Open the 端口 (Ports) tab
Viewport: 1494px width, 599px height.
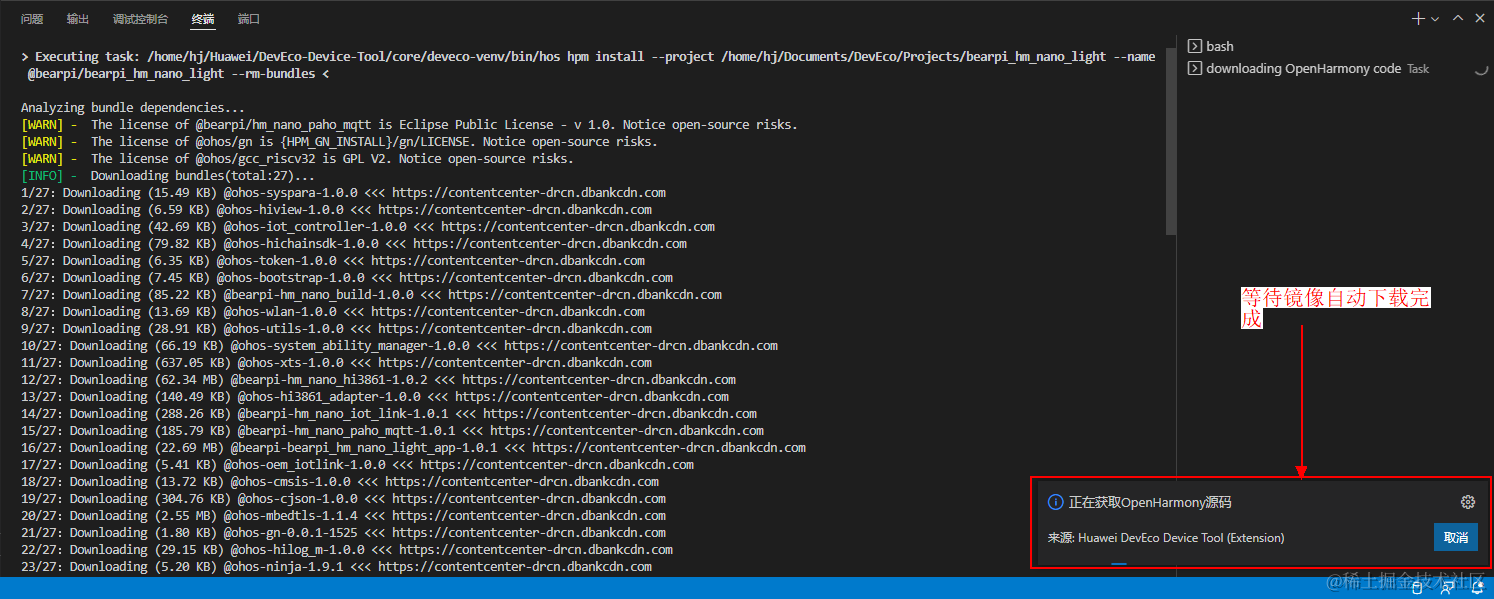[x=249, y=19]
